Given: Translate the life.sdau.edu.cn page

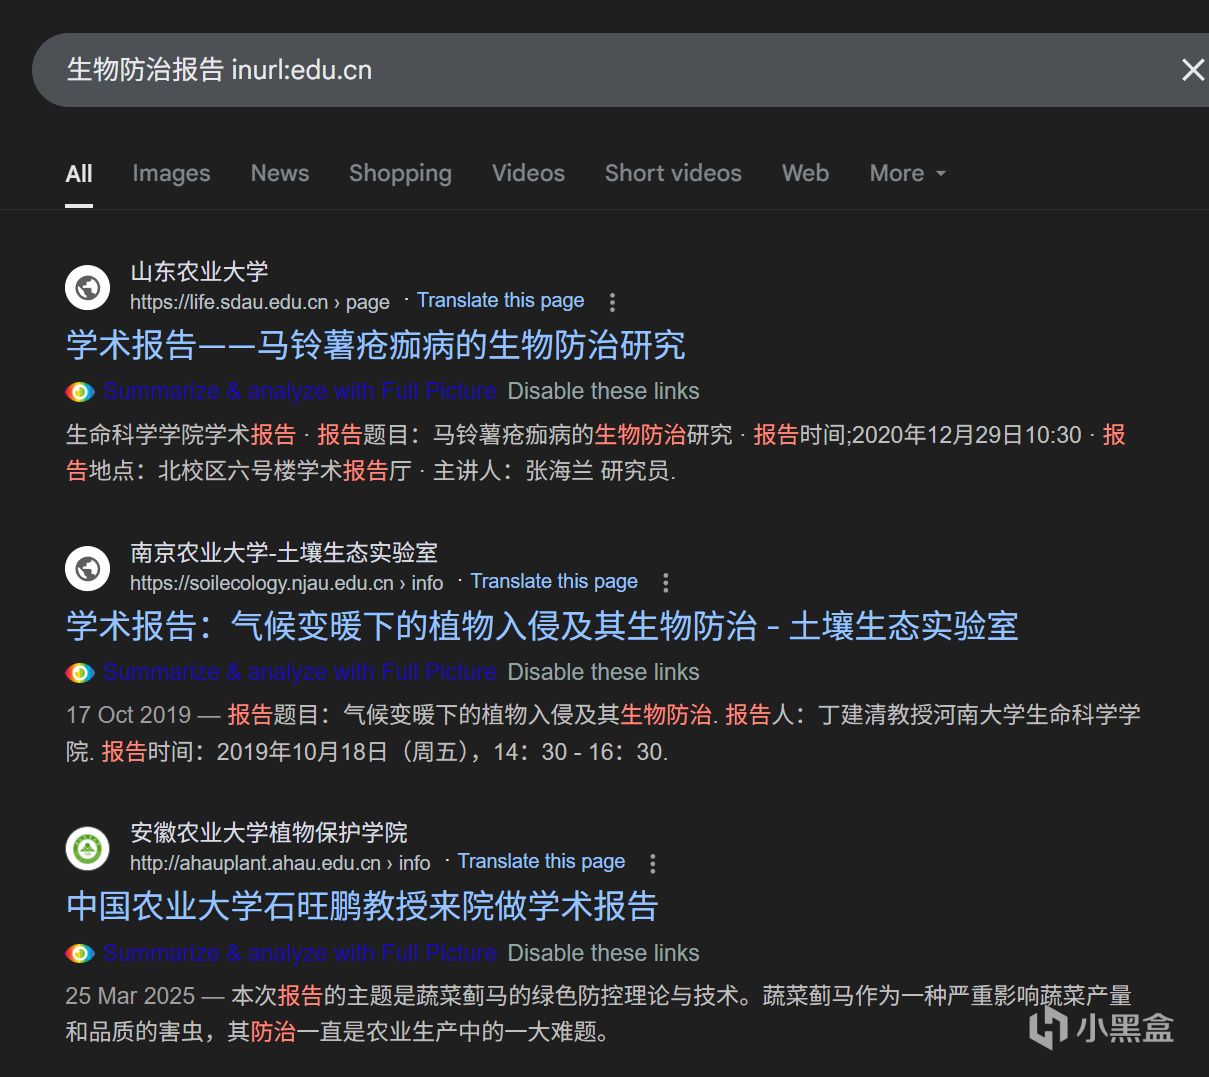Looking at the screenshot, I should 500,300.
